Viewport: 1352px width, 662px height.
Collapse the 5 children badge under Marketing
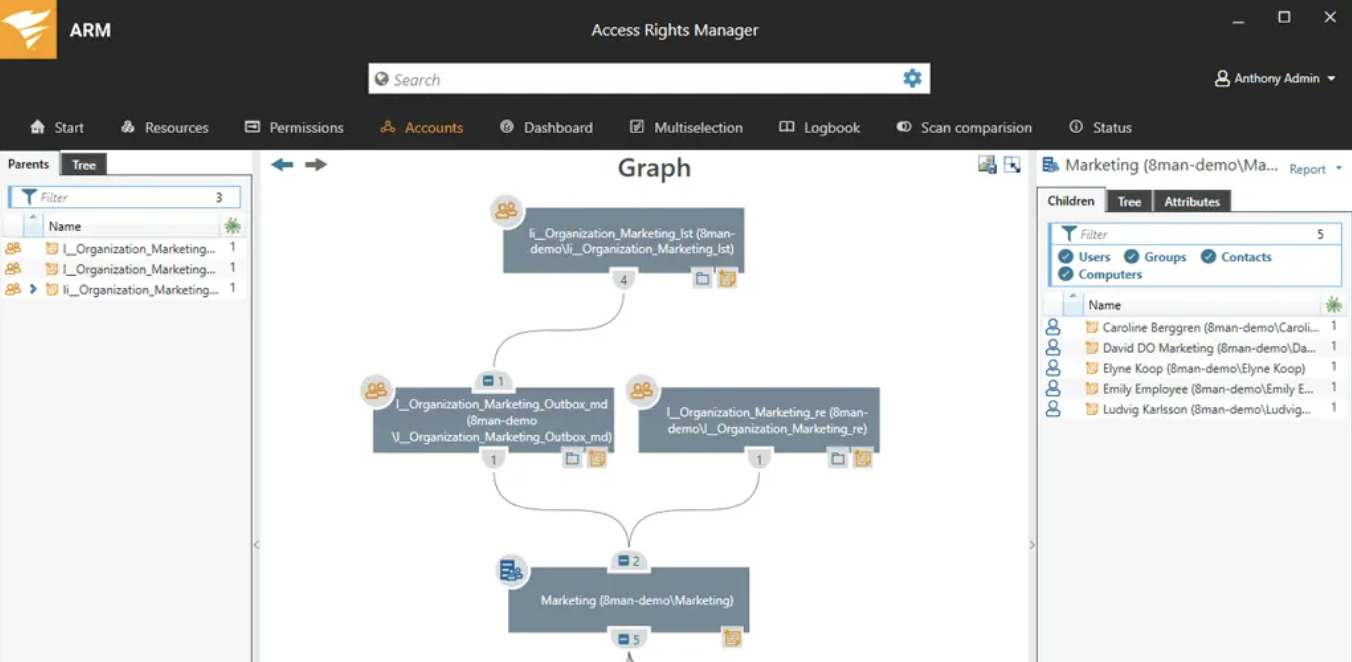(629, 639)
